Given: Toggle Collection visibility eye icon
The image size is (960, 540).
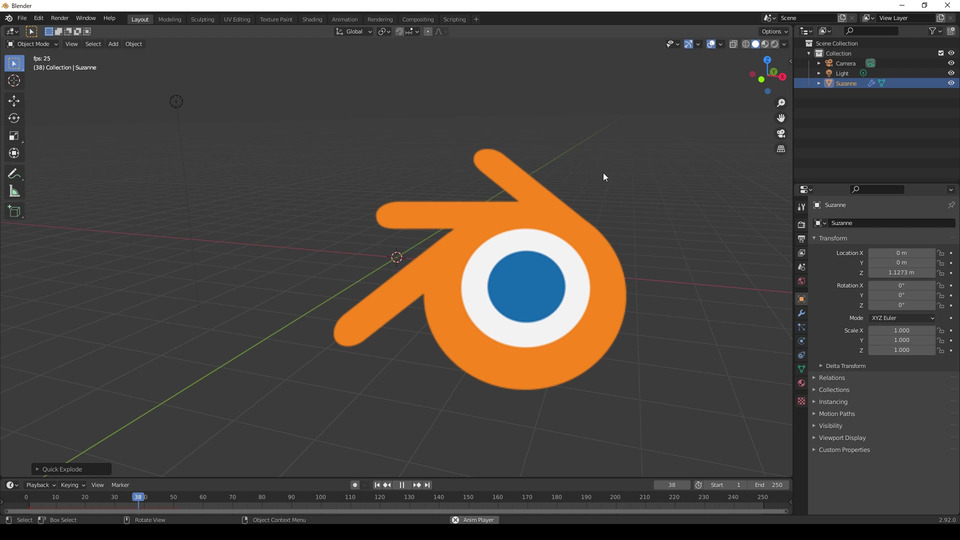Looking at the screenshot, I should (951, 53).
